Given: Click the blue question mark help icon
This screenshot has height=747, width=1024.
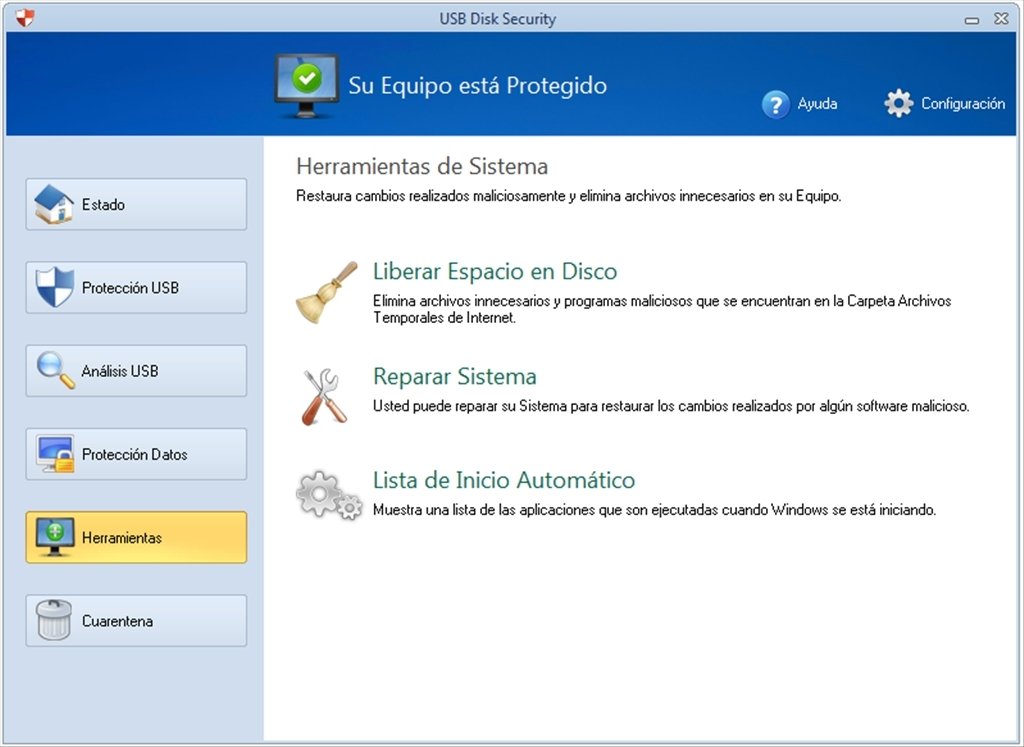Looking at the screenshot, I should [776, 104].
